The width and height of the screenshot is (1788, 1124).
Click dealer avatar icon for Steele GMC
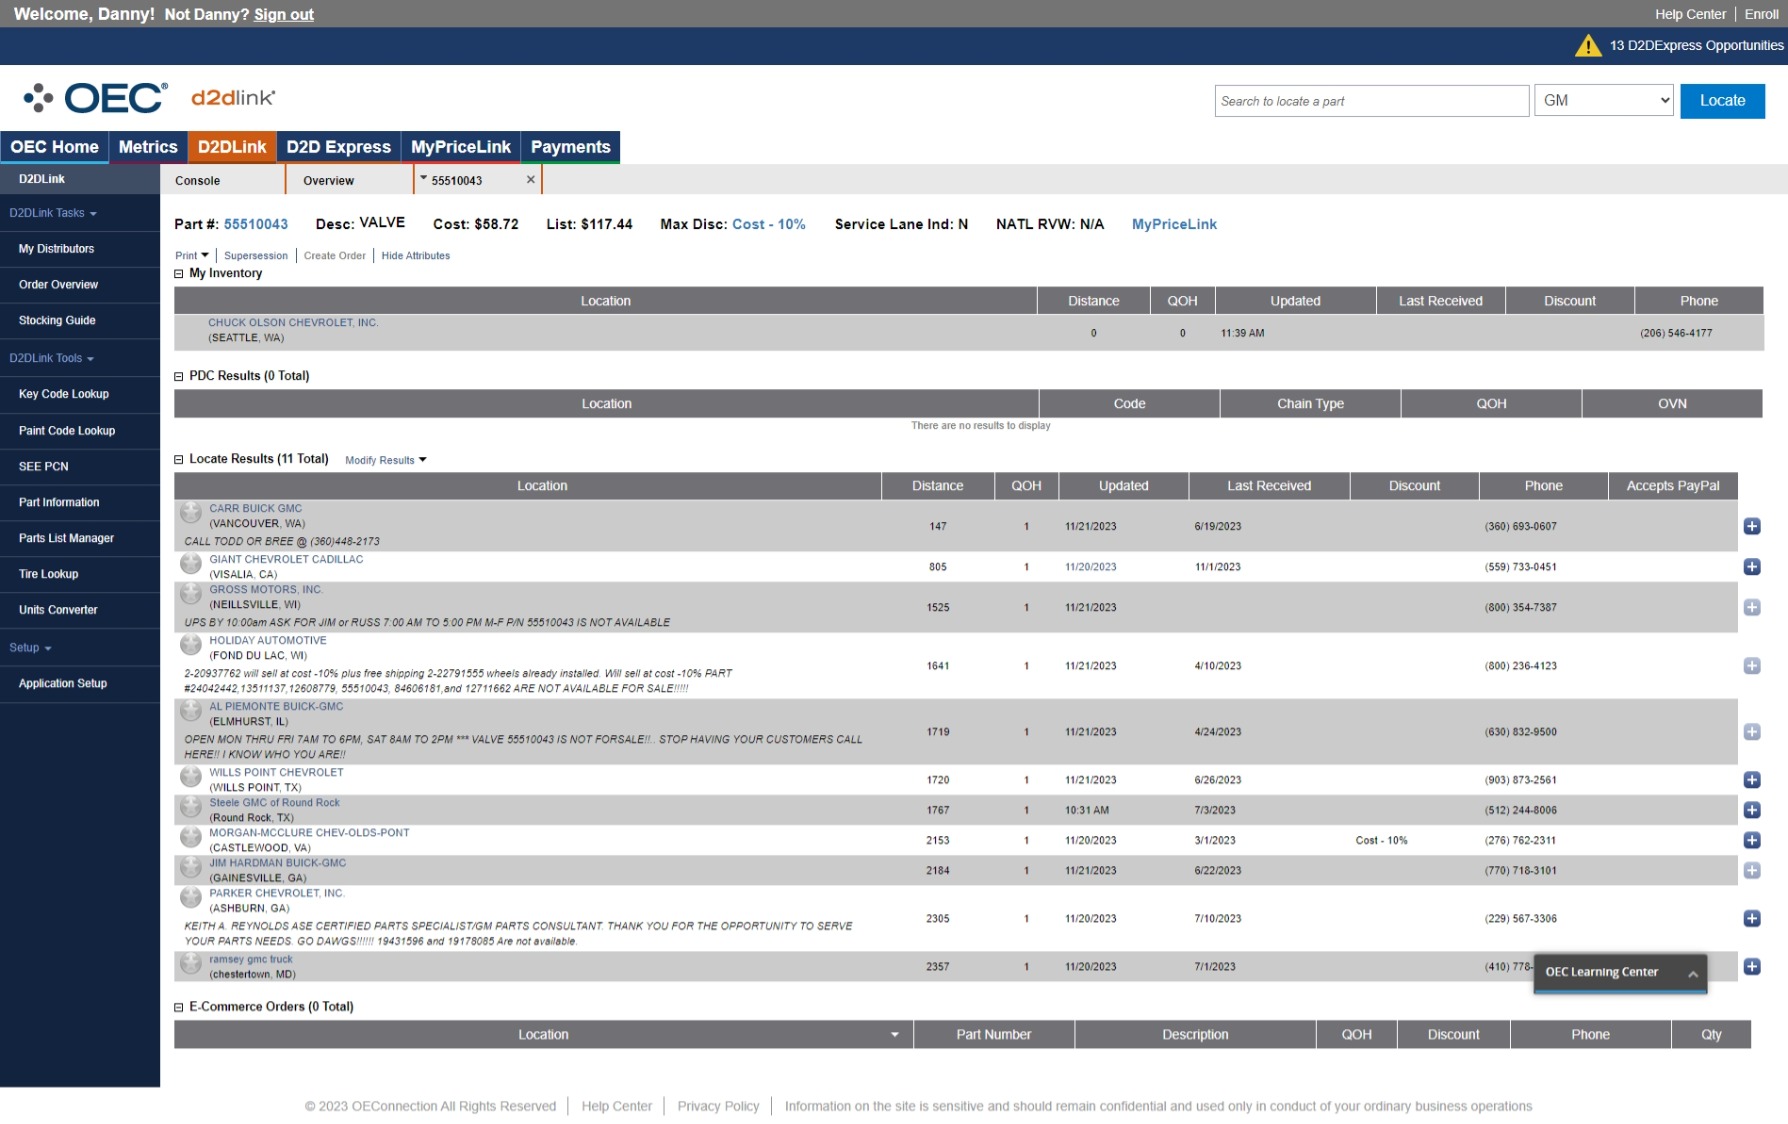(191, 807)
